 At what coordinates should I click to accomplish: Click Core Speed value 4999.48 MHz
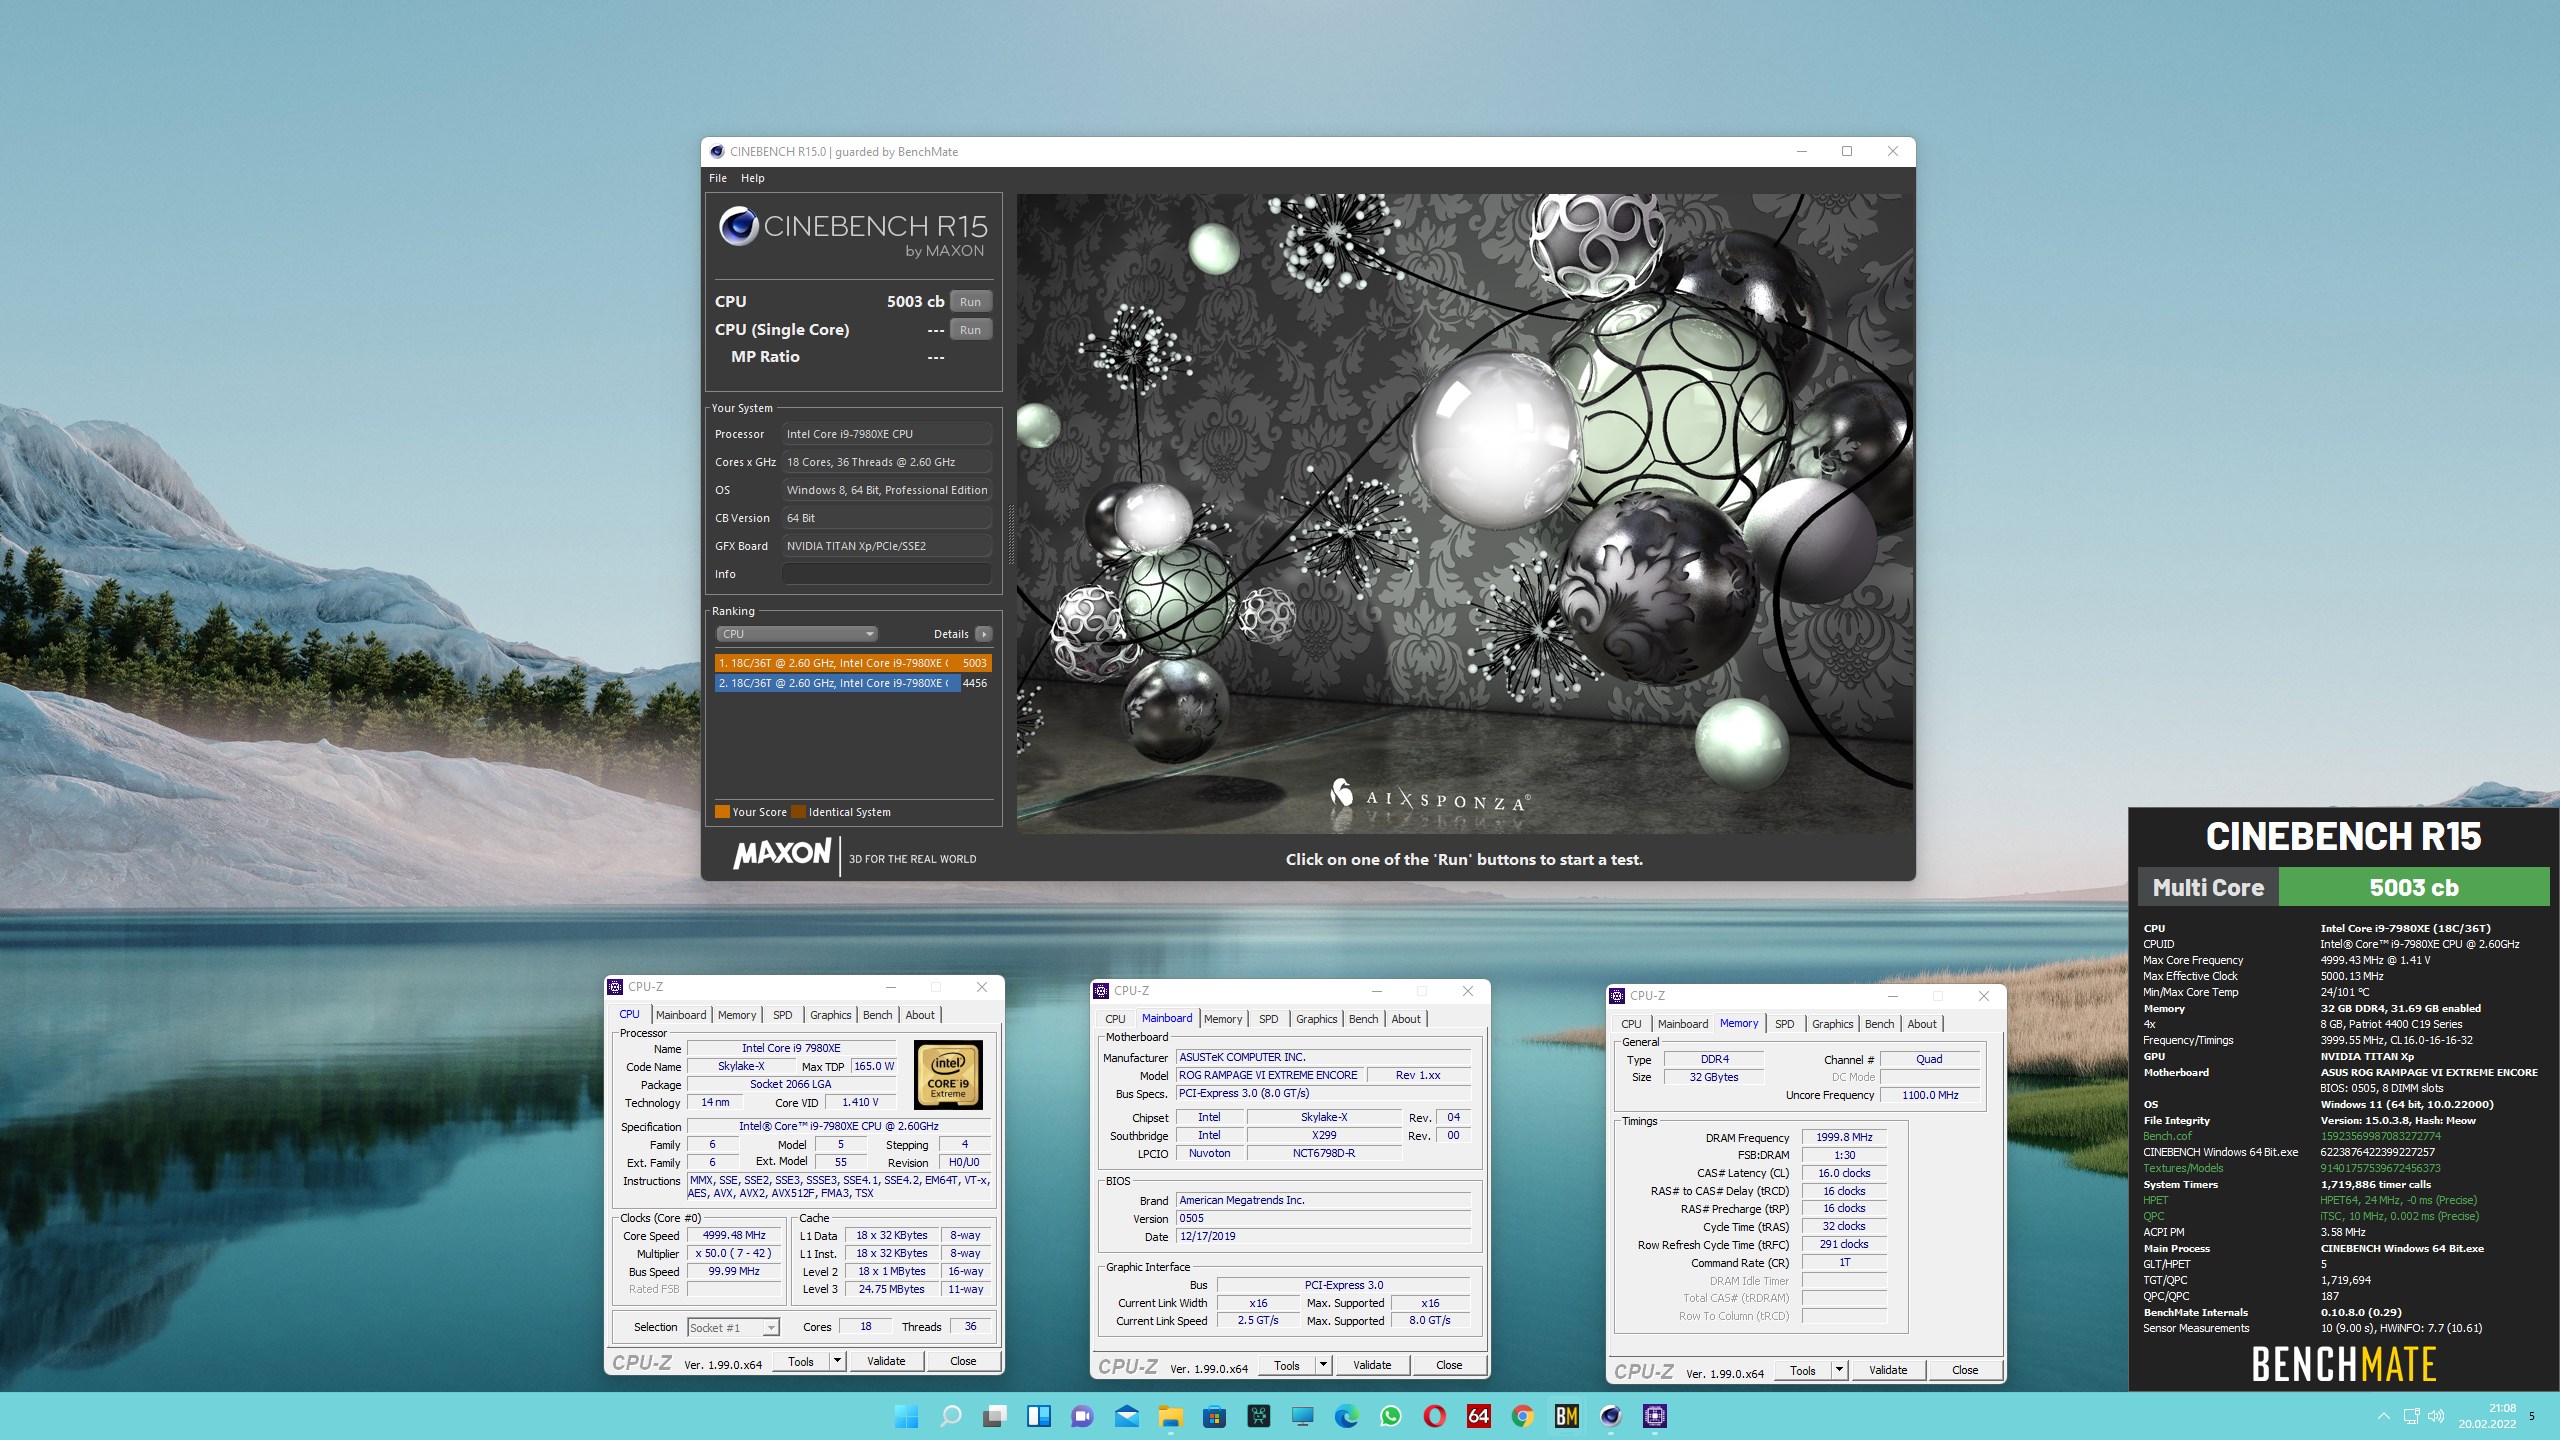(x=734, y=1236)
